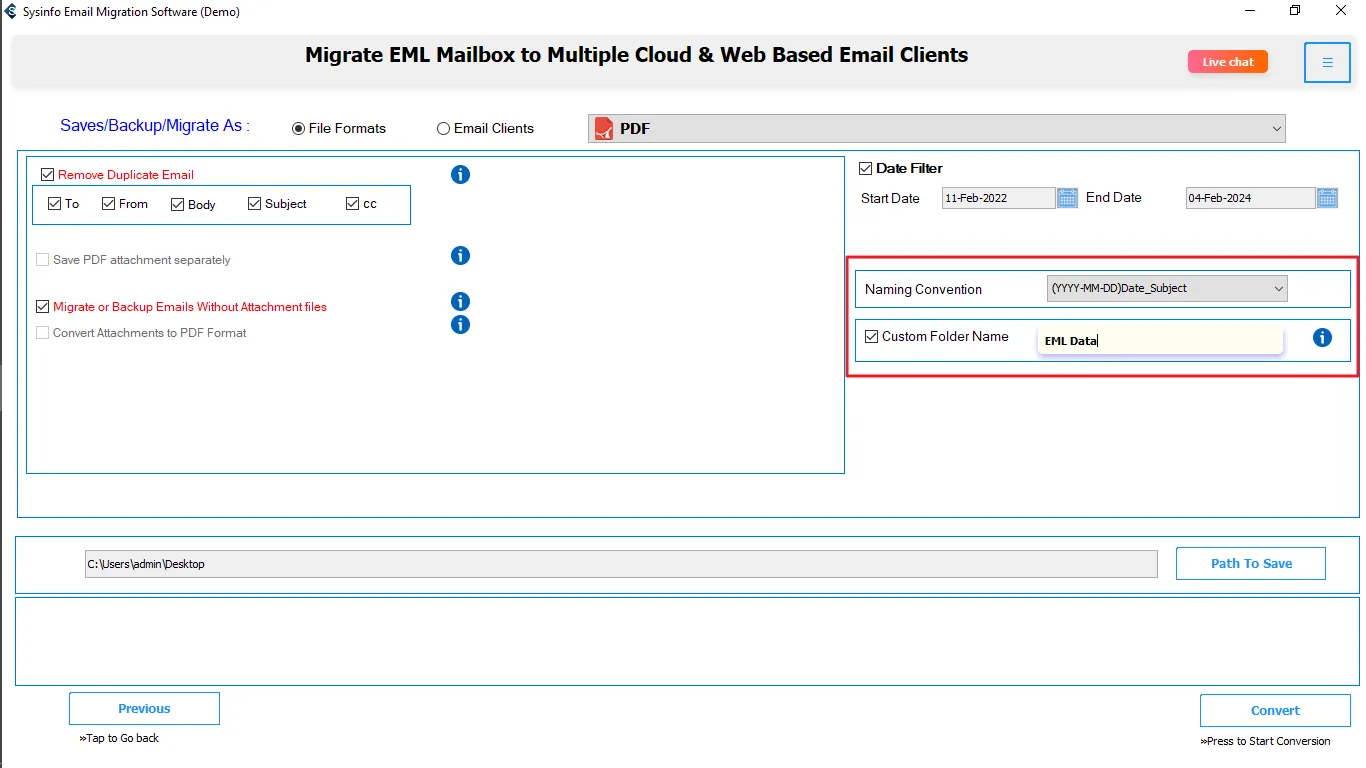Click info icon for Convert Attachments to PDF

[460, 325]
